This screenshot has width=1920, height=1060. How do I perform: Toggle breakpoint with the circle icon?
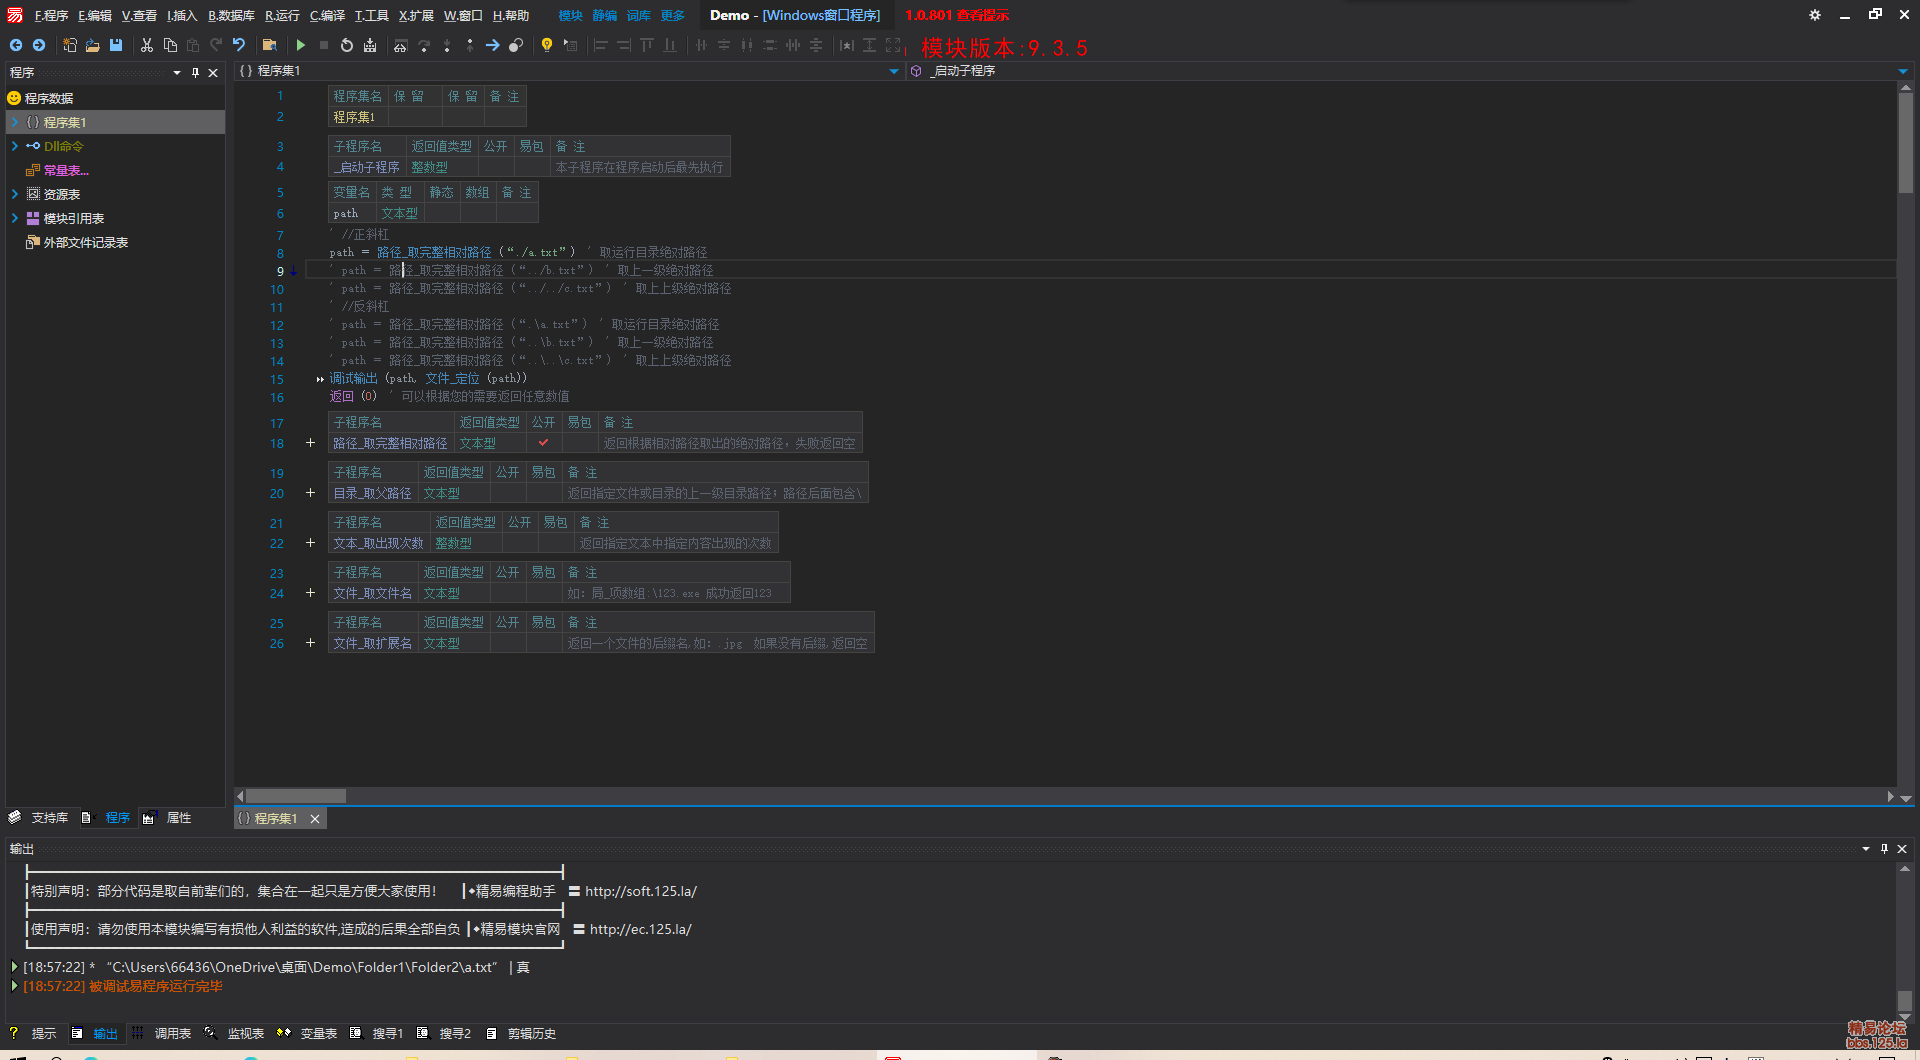coord(516,45)
